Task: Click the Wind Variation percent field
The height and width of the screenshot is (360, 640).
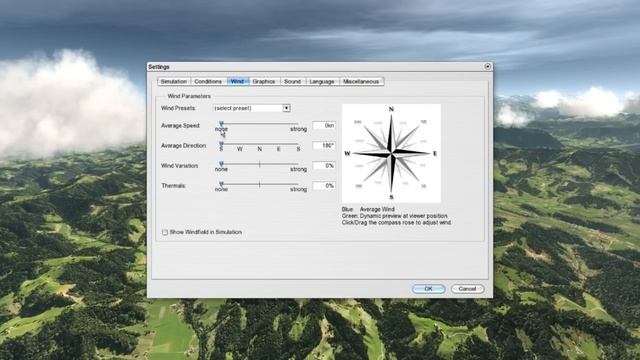Action: 324,166
